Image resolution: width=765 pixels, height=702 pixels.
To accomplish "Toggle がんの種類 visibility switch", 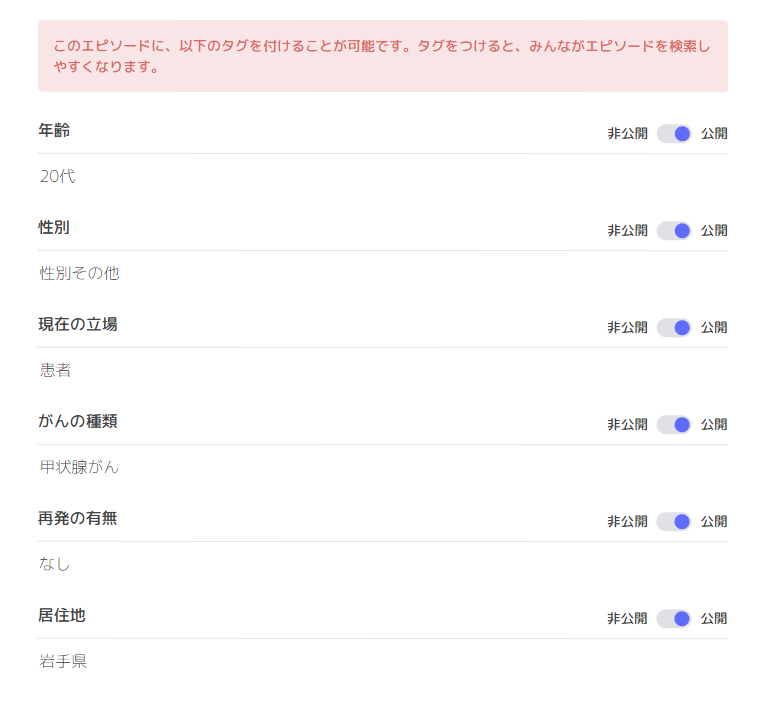I will click(674, 424).
